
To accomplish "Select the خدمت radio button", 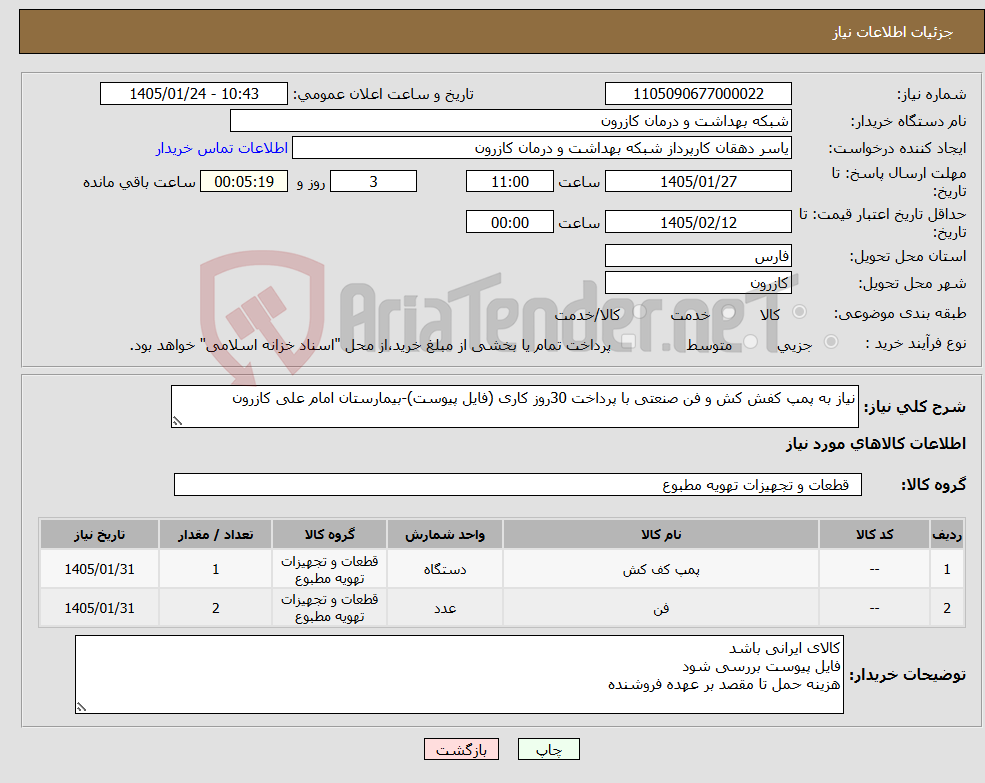I will 729,312.
